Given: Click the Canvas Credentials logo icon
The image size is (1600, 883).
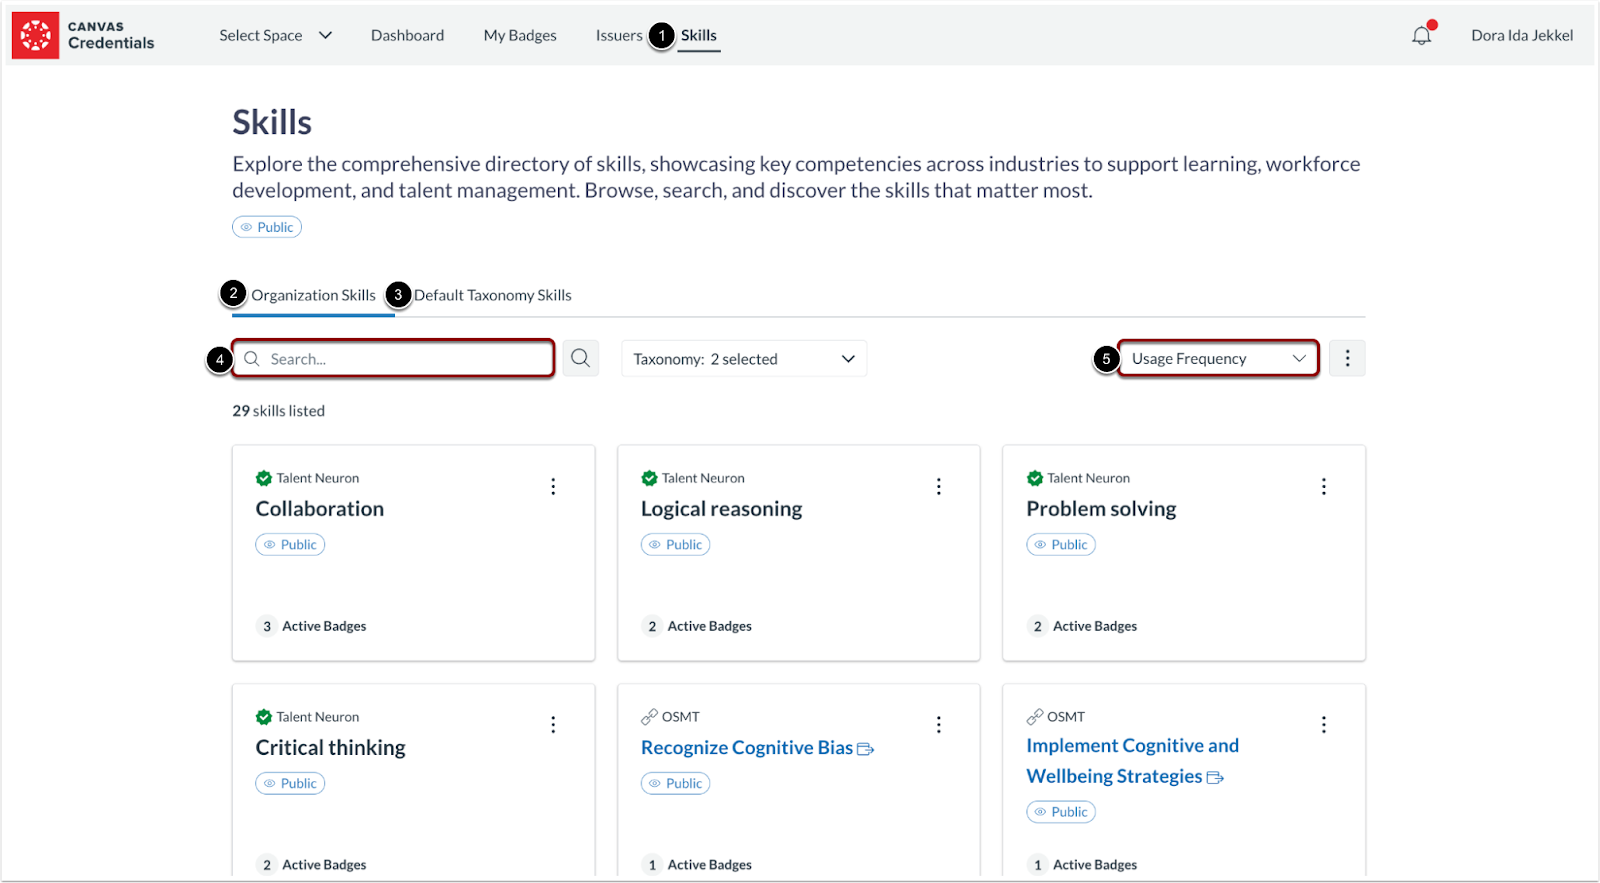Looking at the screenshot, I should tap(36, 36).
